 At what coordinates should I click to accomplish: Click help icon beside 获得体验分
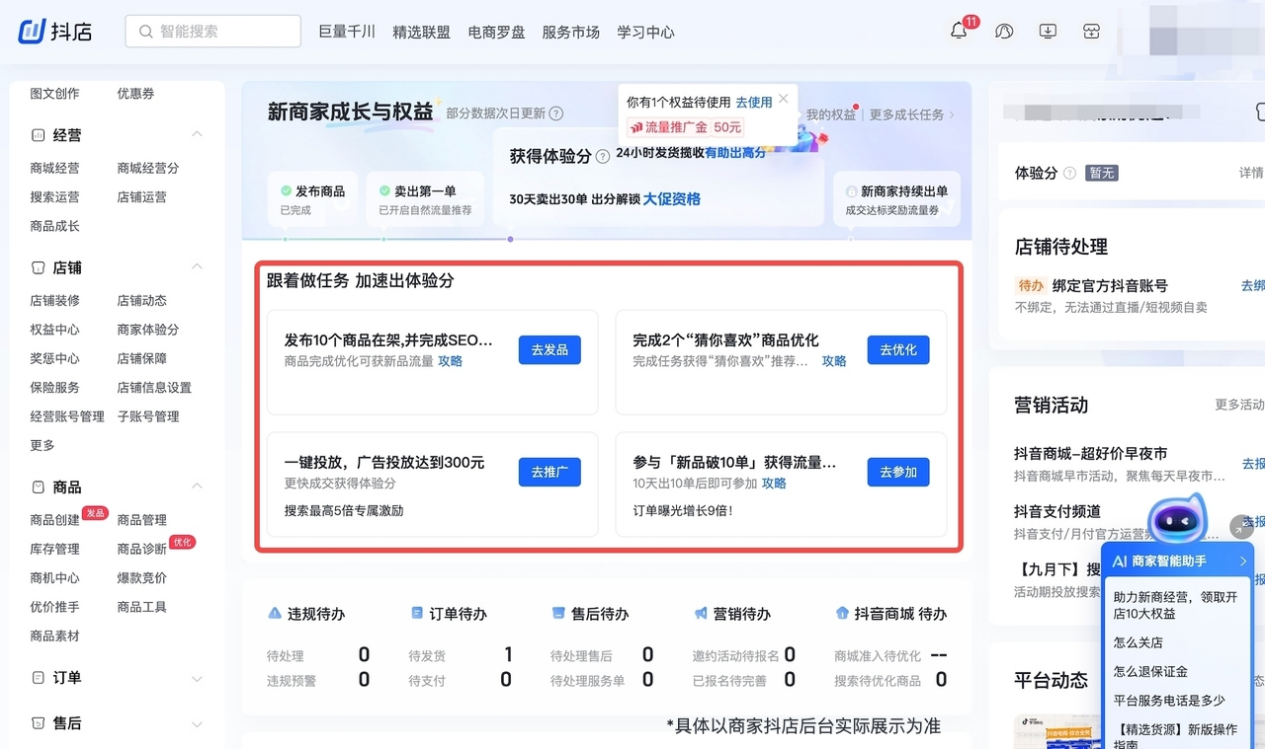tap(603, 157)
